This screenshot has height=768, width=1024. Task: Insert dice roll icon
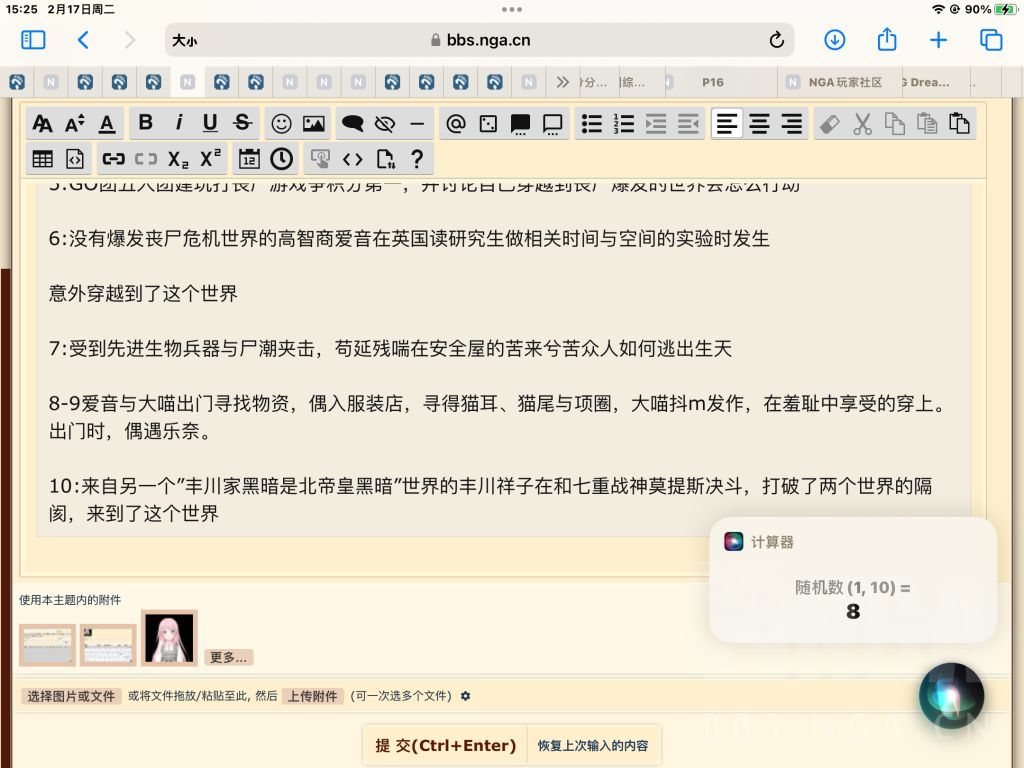[x=488, y=123]
